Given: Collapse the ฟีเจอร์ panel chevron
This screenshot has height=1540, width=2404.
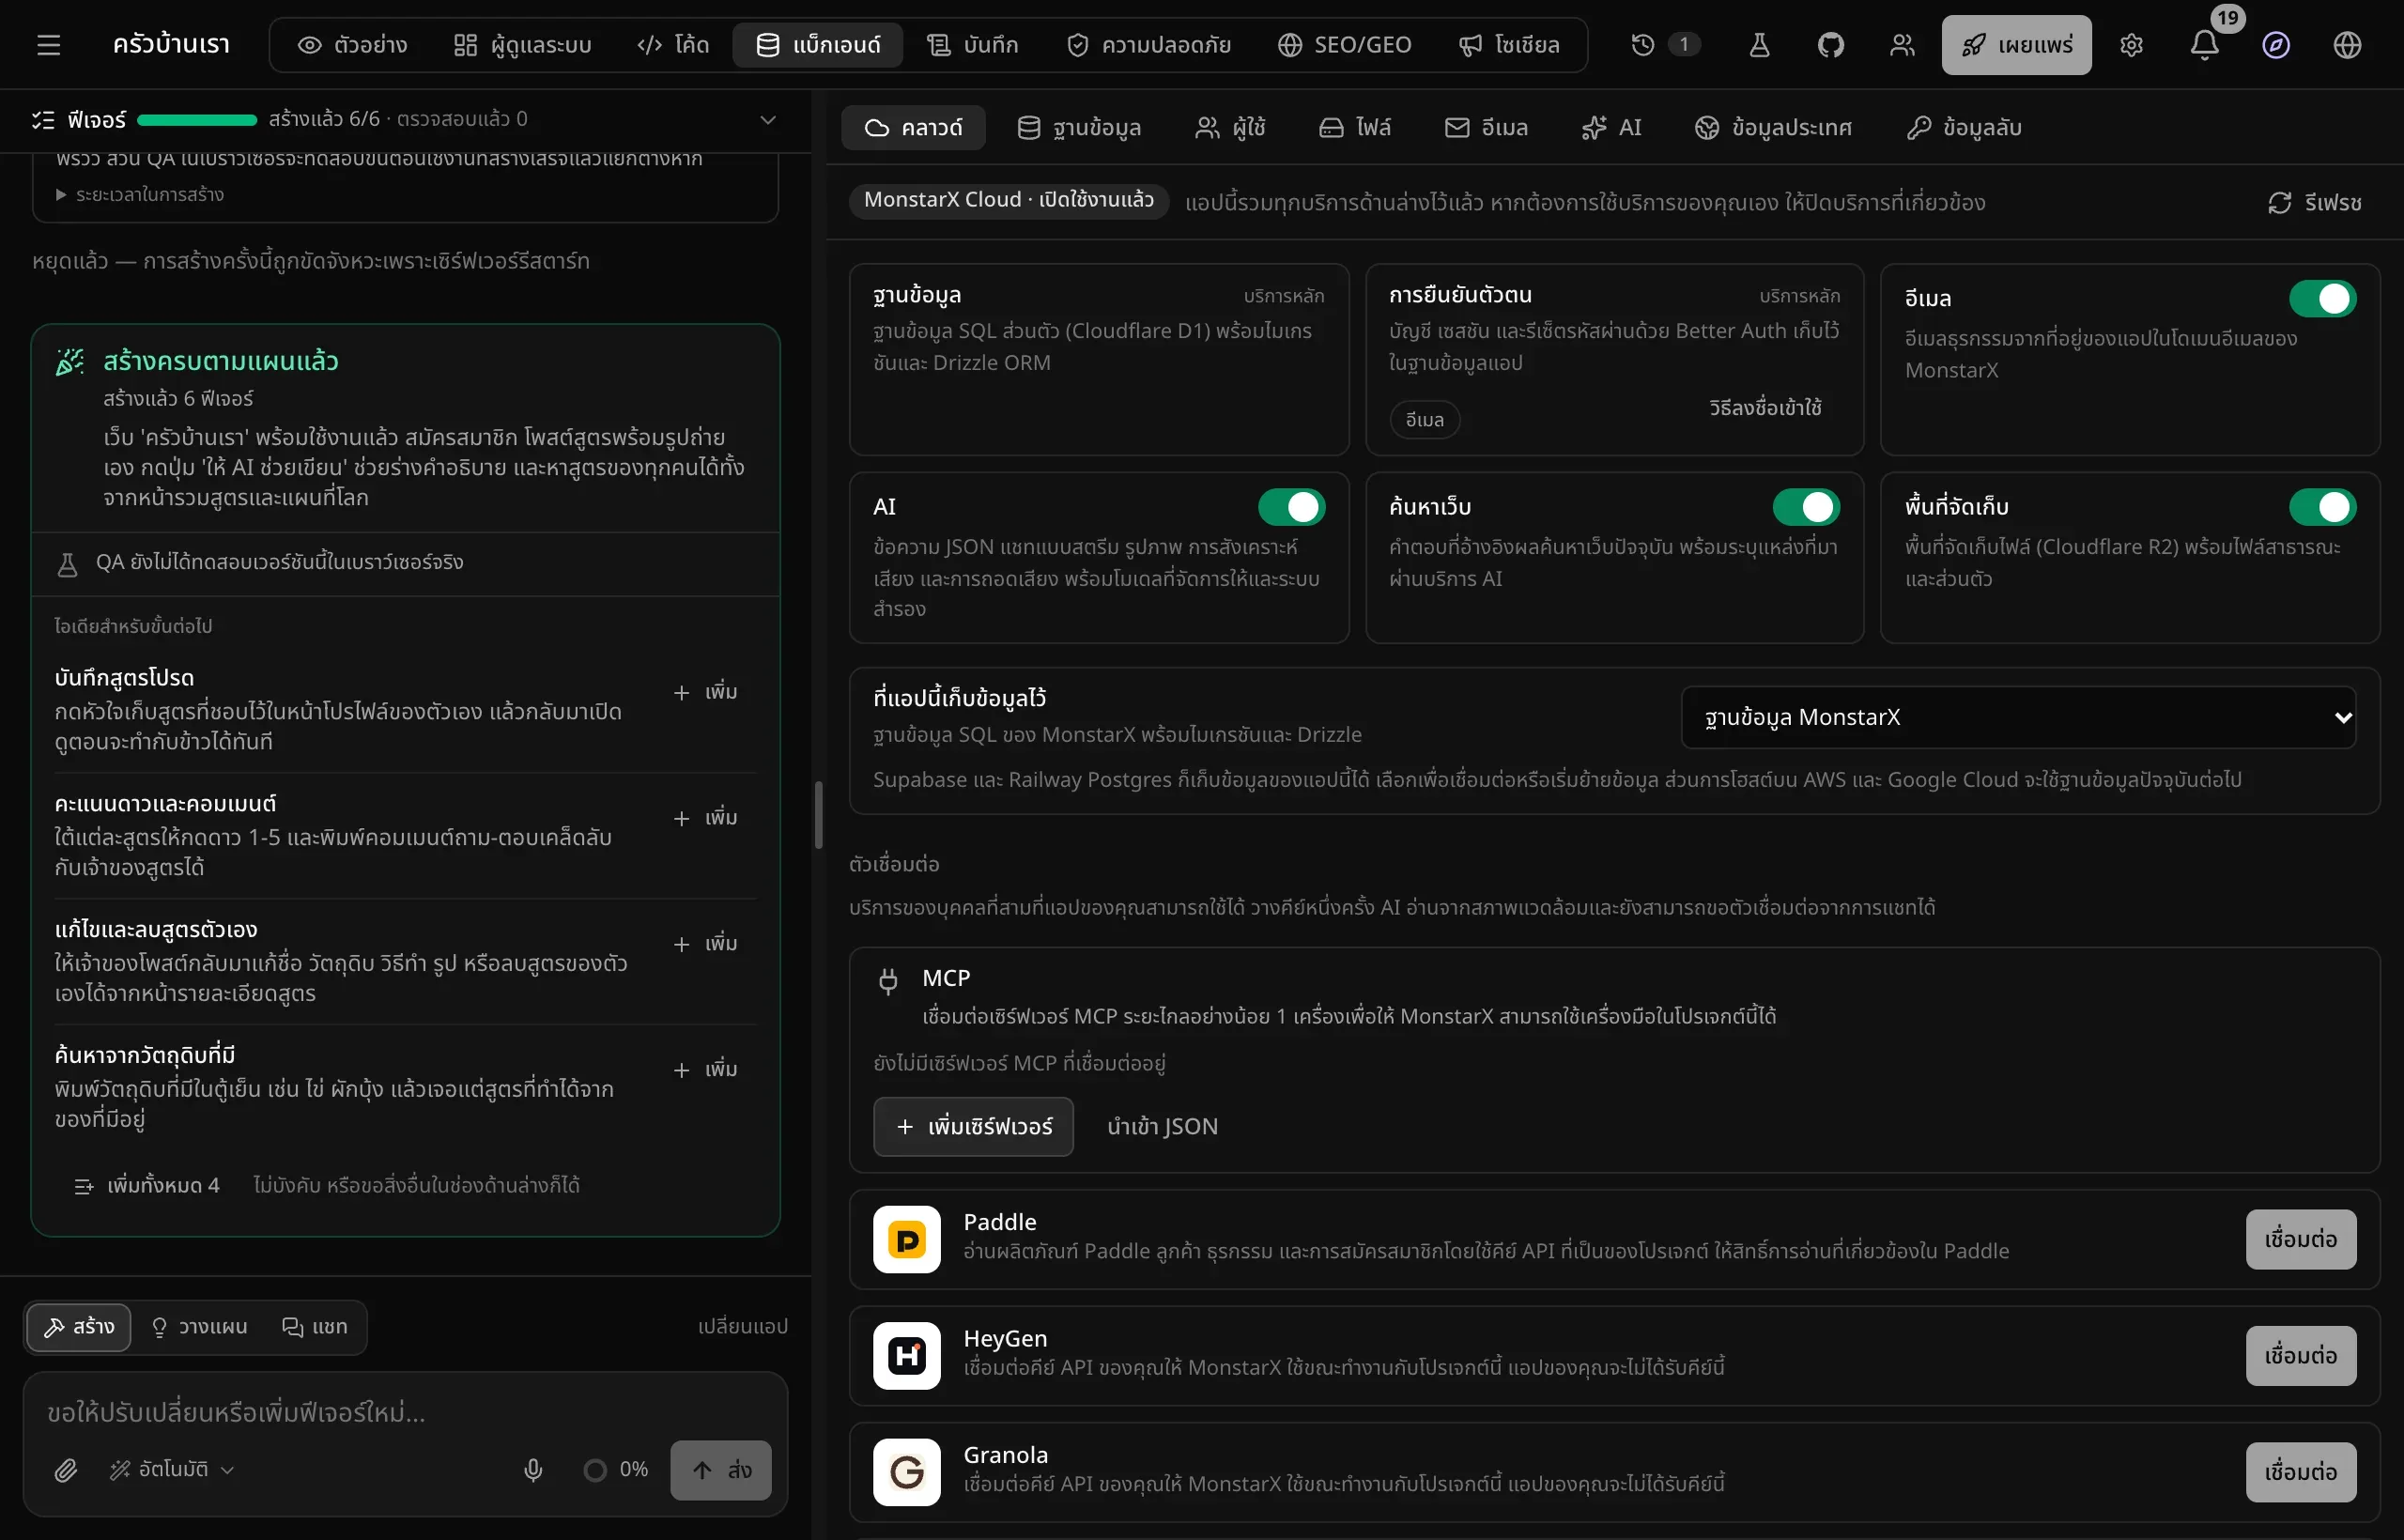Looking at the screenshot, I should (767, 120).
